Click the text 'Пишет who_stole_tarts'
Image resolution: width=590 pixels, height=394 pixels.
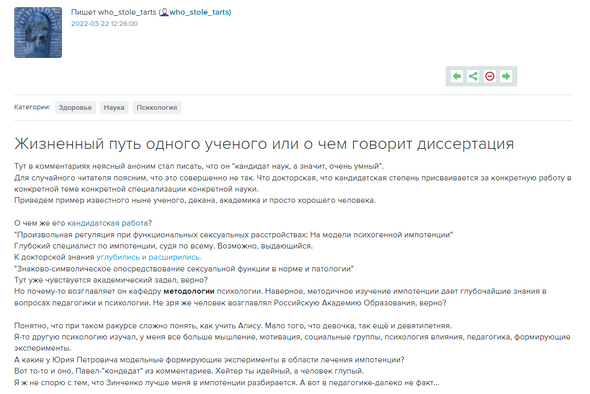114,12
